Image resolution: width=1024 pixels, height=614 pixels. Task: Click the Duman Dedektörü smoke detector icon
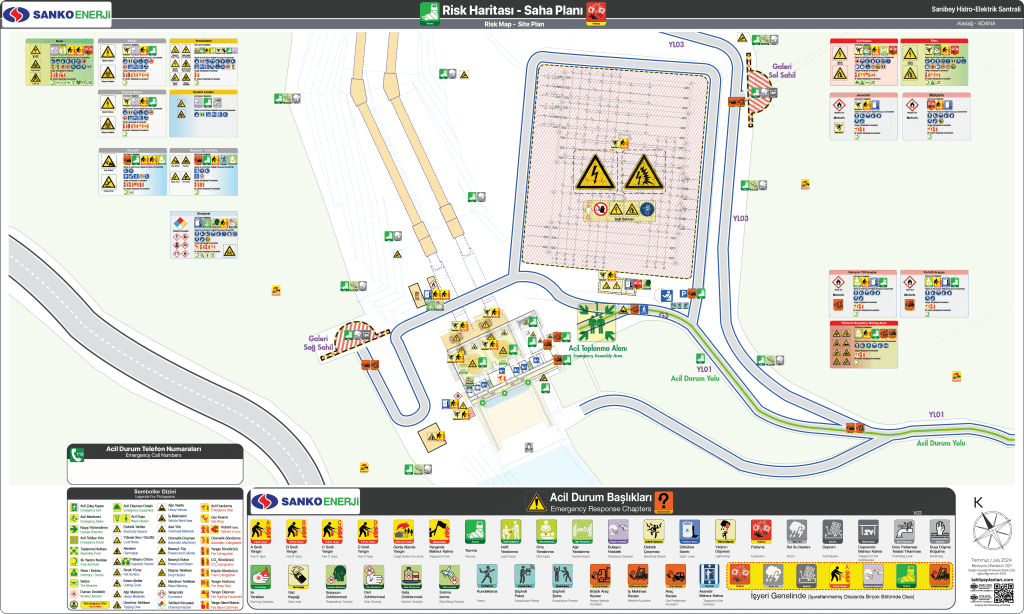72,593
